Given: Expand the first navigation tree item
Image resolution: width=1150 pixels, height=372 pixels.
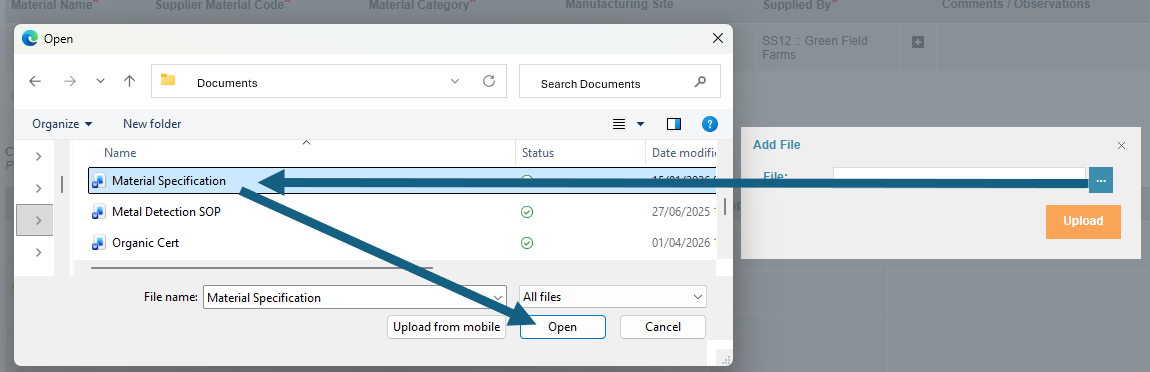Looking at the screenshot, I should pos(38,156).
